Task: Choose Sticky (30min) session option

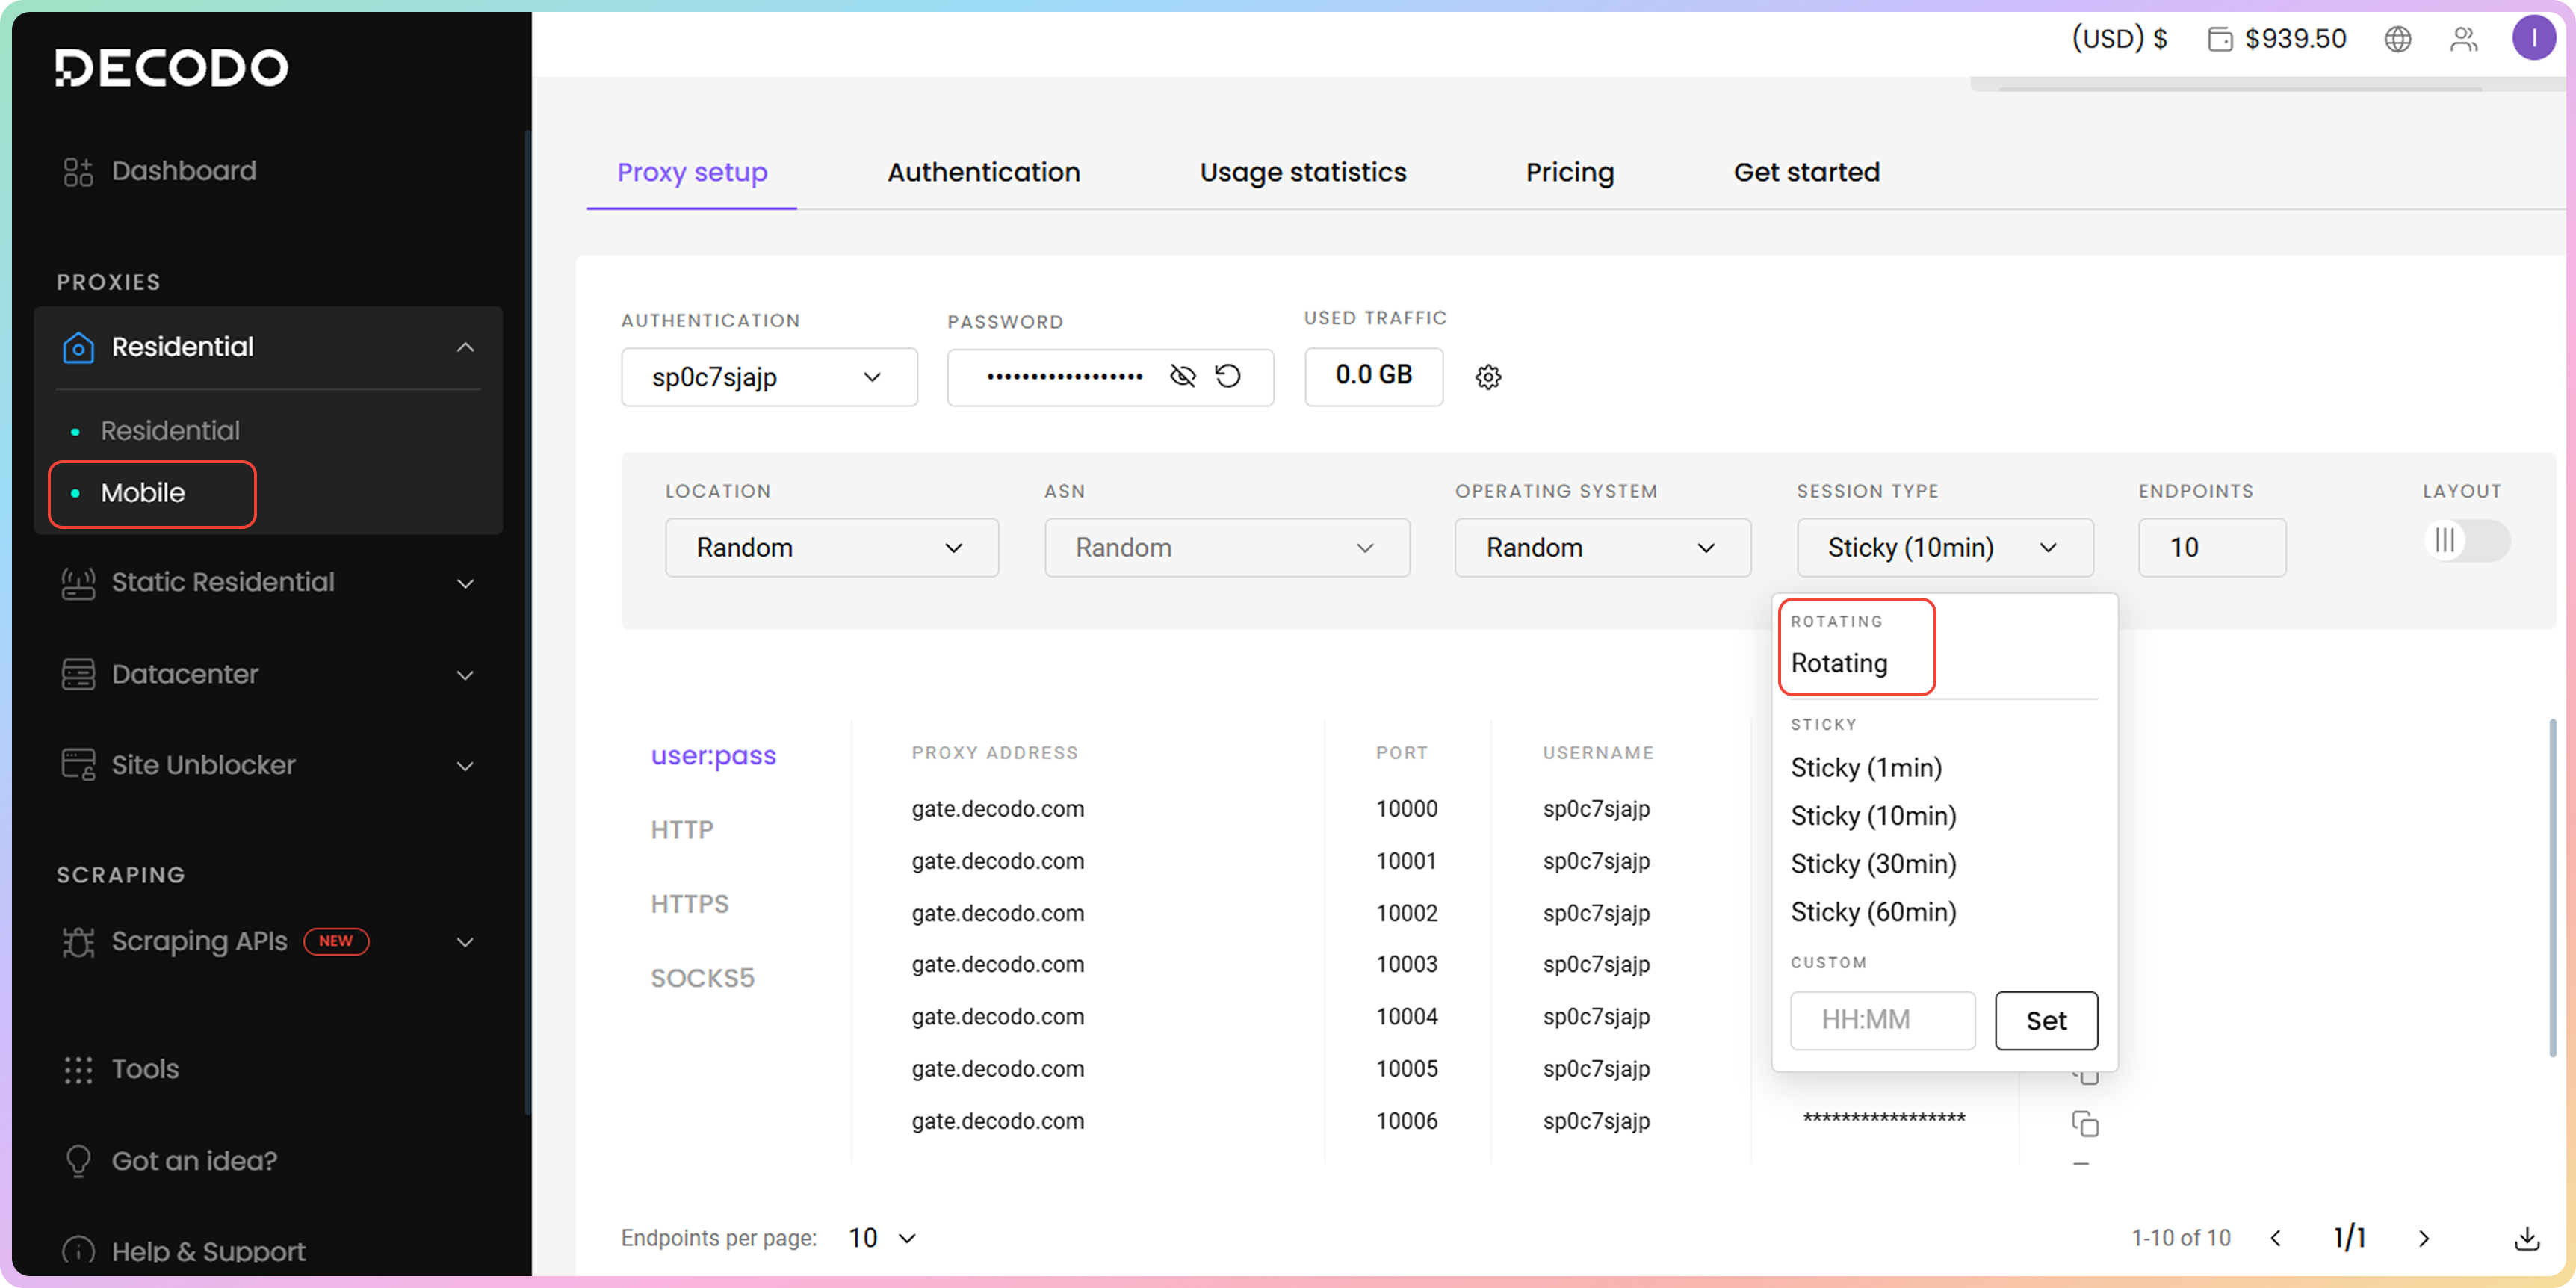Action: tap(1873, 863)
